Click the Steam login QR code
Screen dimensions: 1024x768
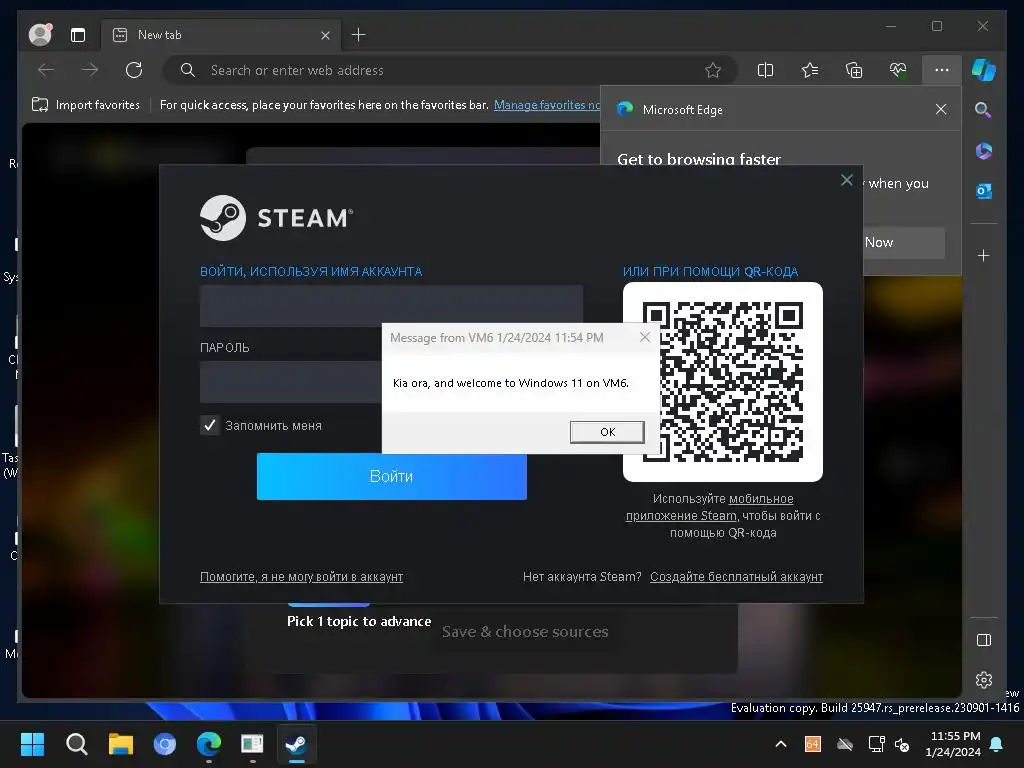pyautogui.click(x=723, y=382)
